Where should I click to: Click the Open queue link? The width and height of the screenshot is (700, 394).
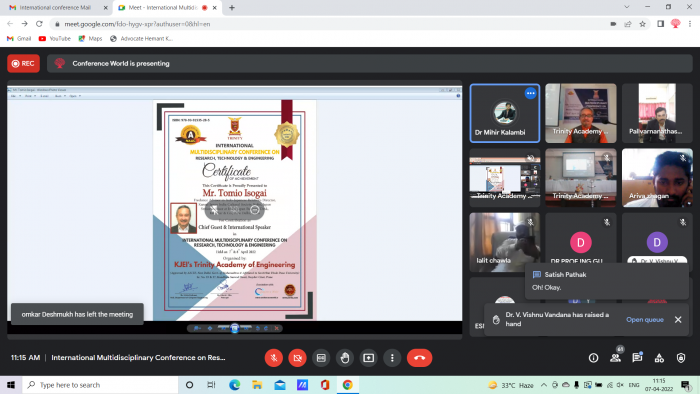pos(645,319)
